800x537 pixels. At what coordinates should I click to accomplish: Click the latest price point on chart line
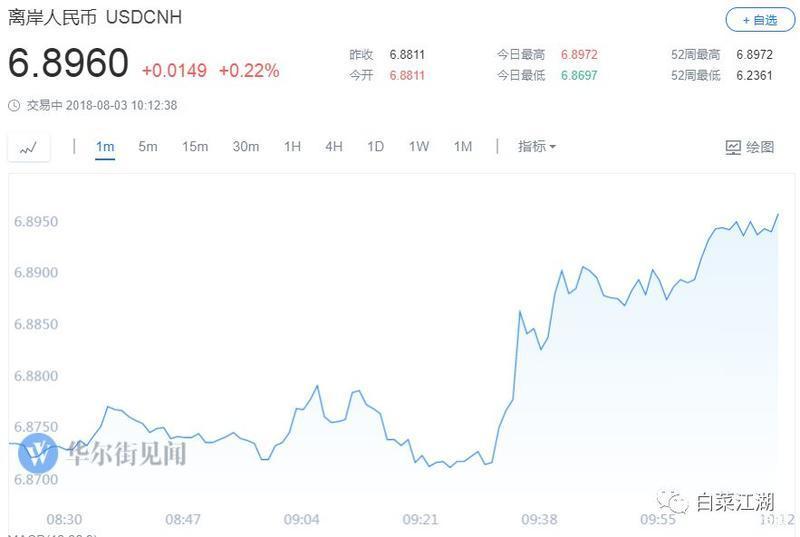[778, 214]
